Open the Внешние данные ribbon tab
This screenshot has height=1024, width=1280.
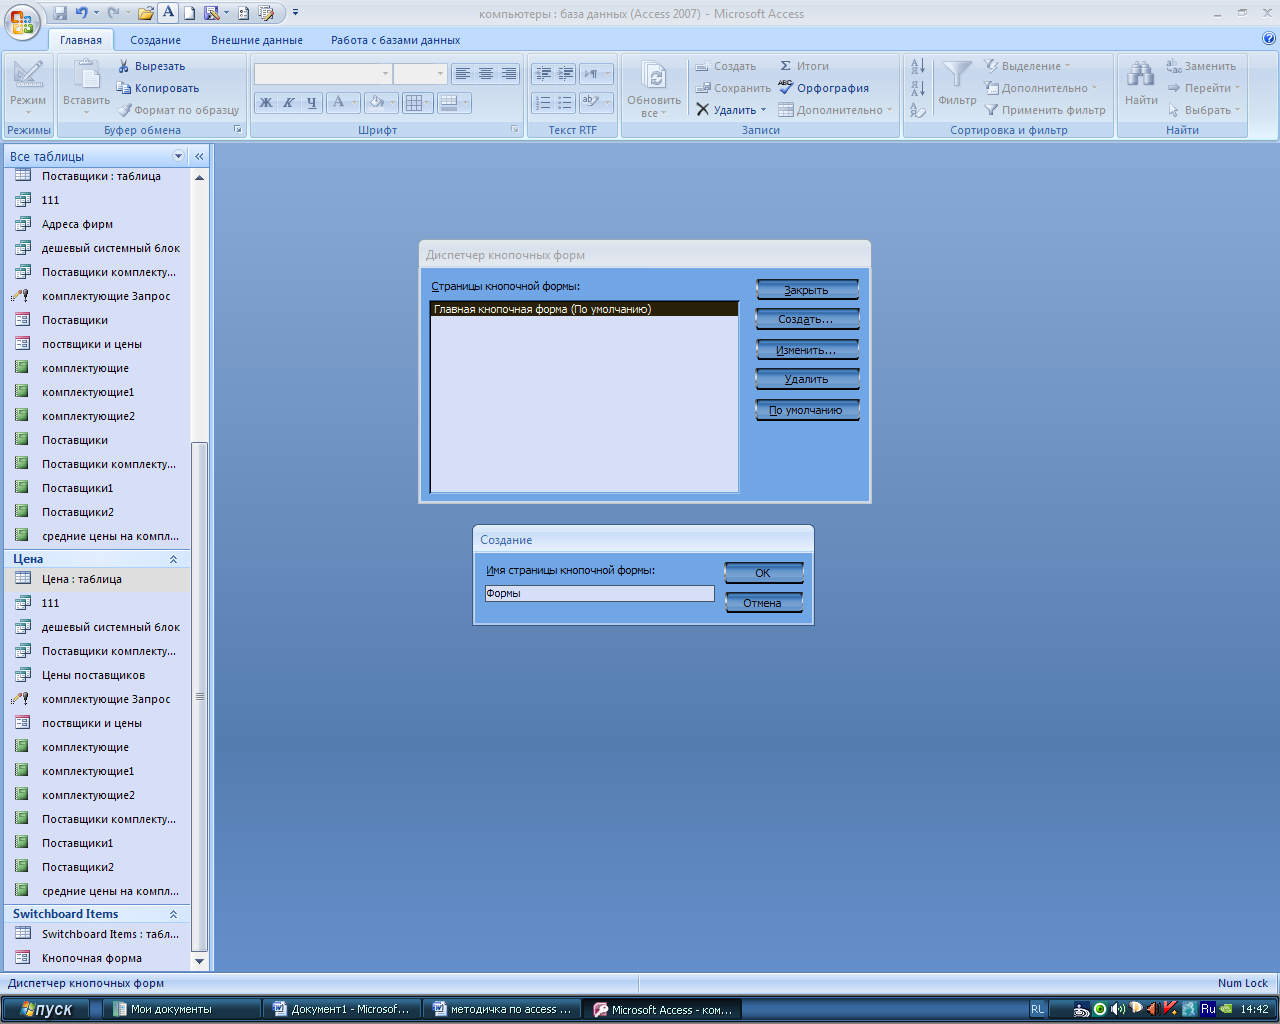257,40
